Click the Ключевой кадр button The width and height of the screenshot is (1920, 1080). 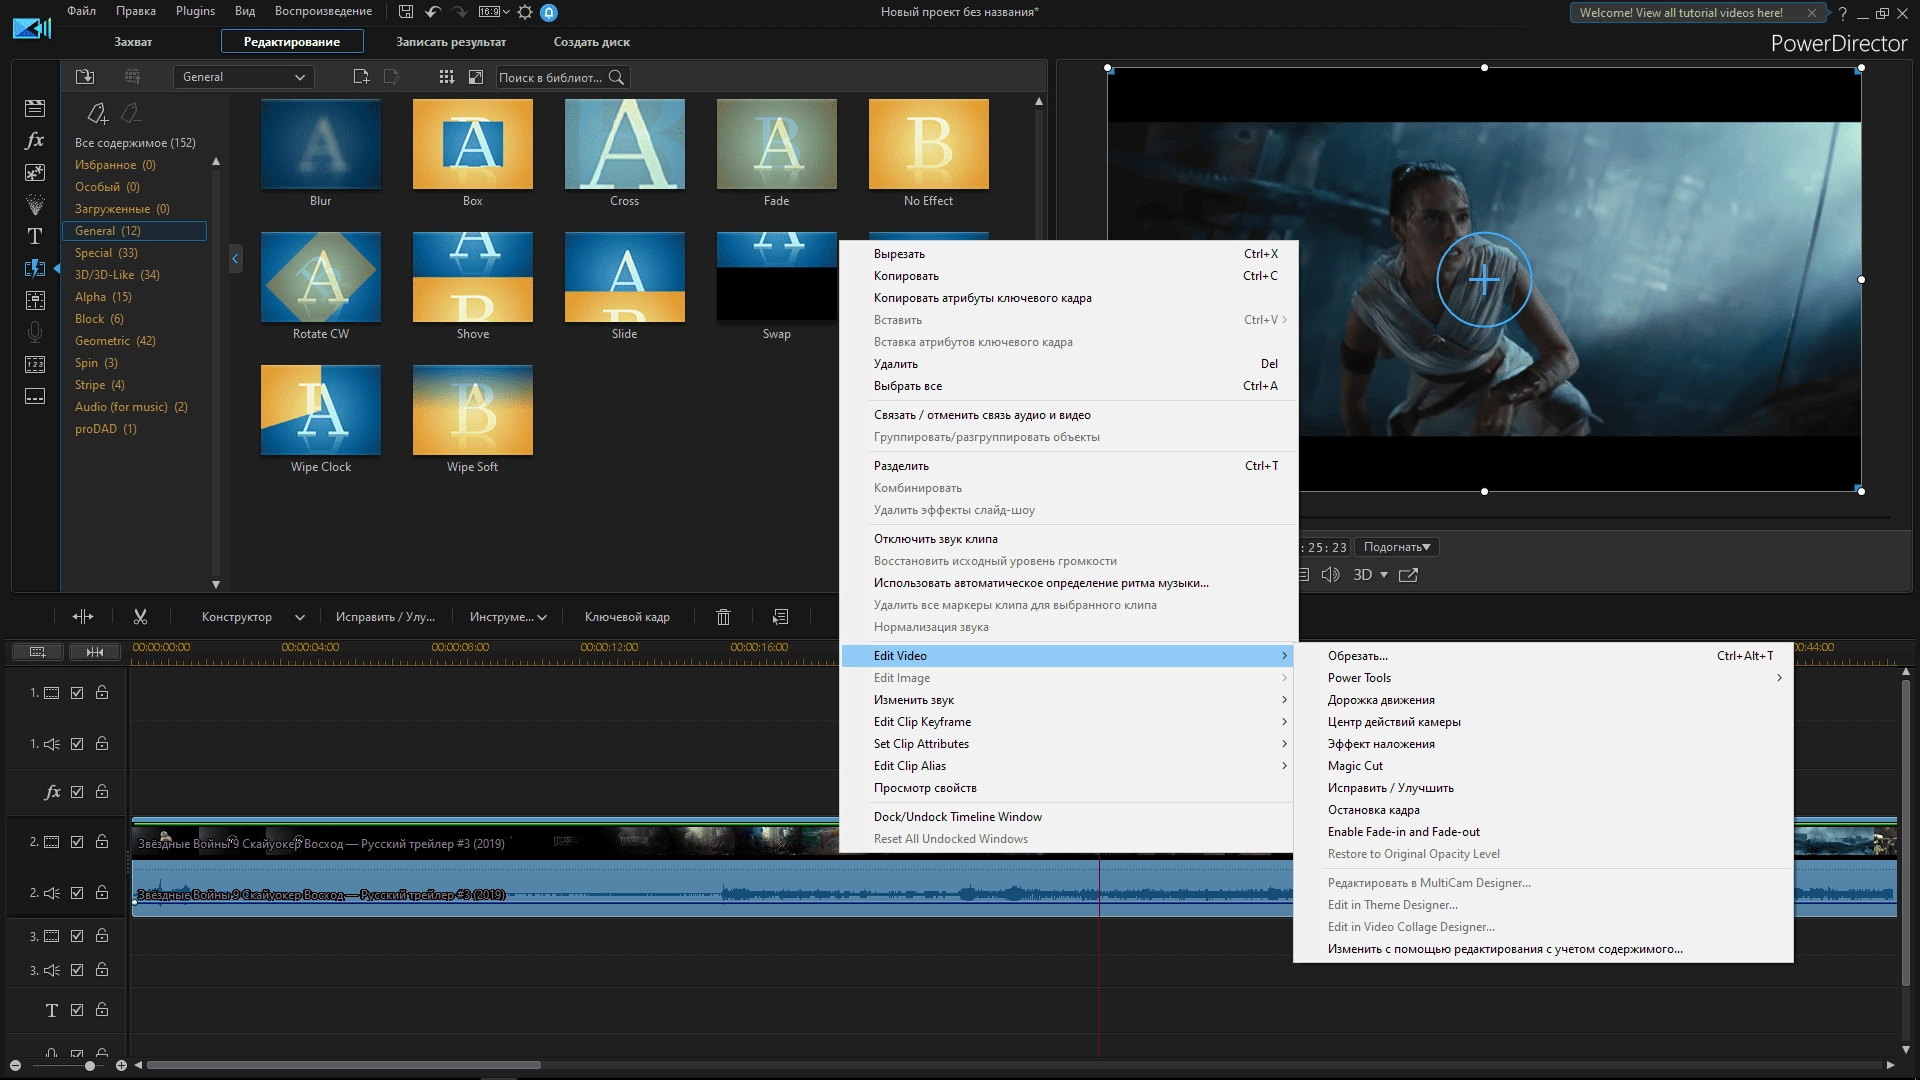tap(627, 617)
